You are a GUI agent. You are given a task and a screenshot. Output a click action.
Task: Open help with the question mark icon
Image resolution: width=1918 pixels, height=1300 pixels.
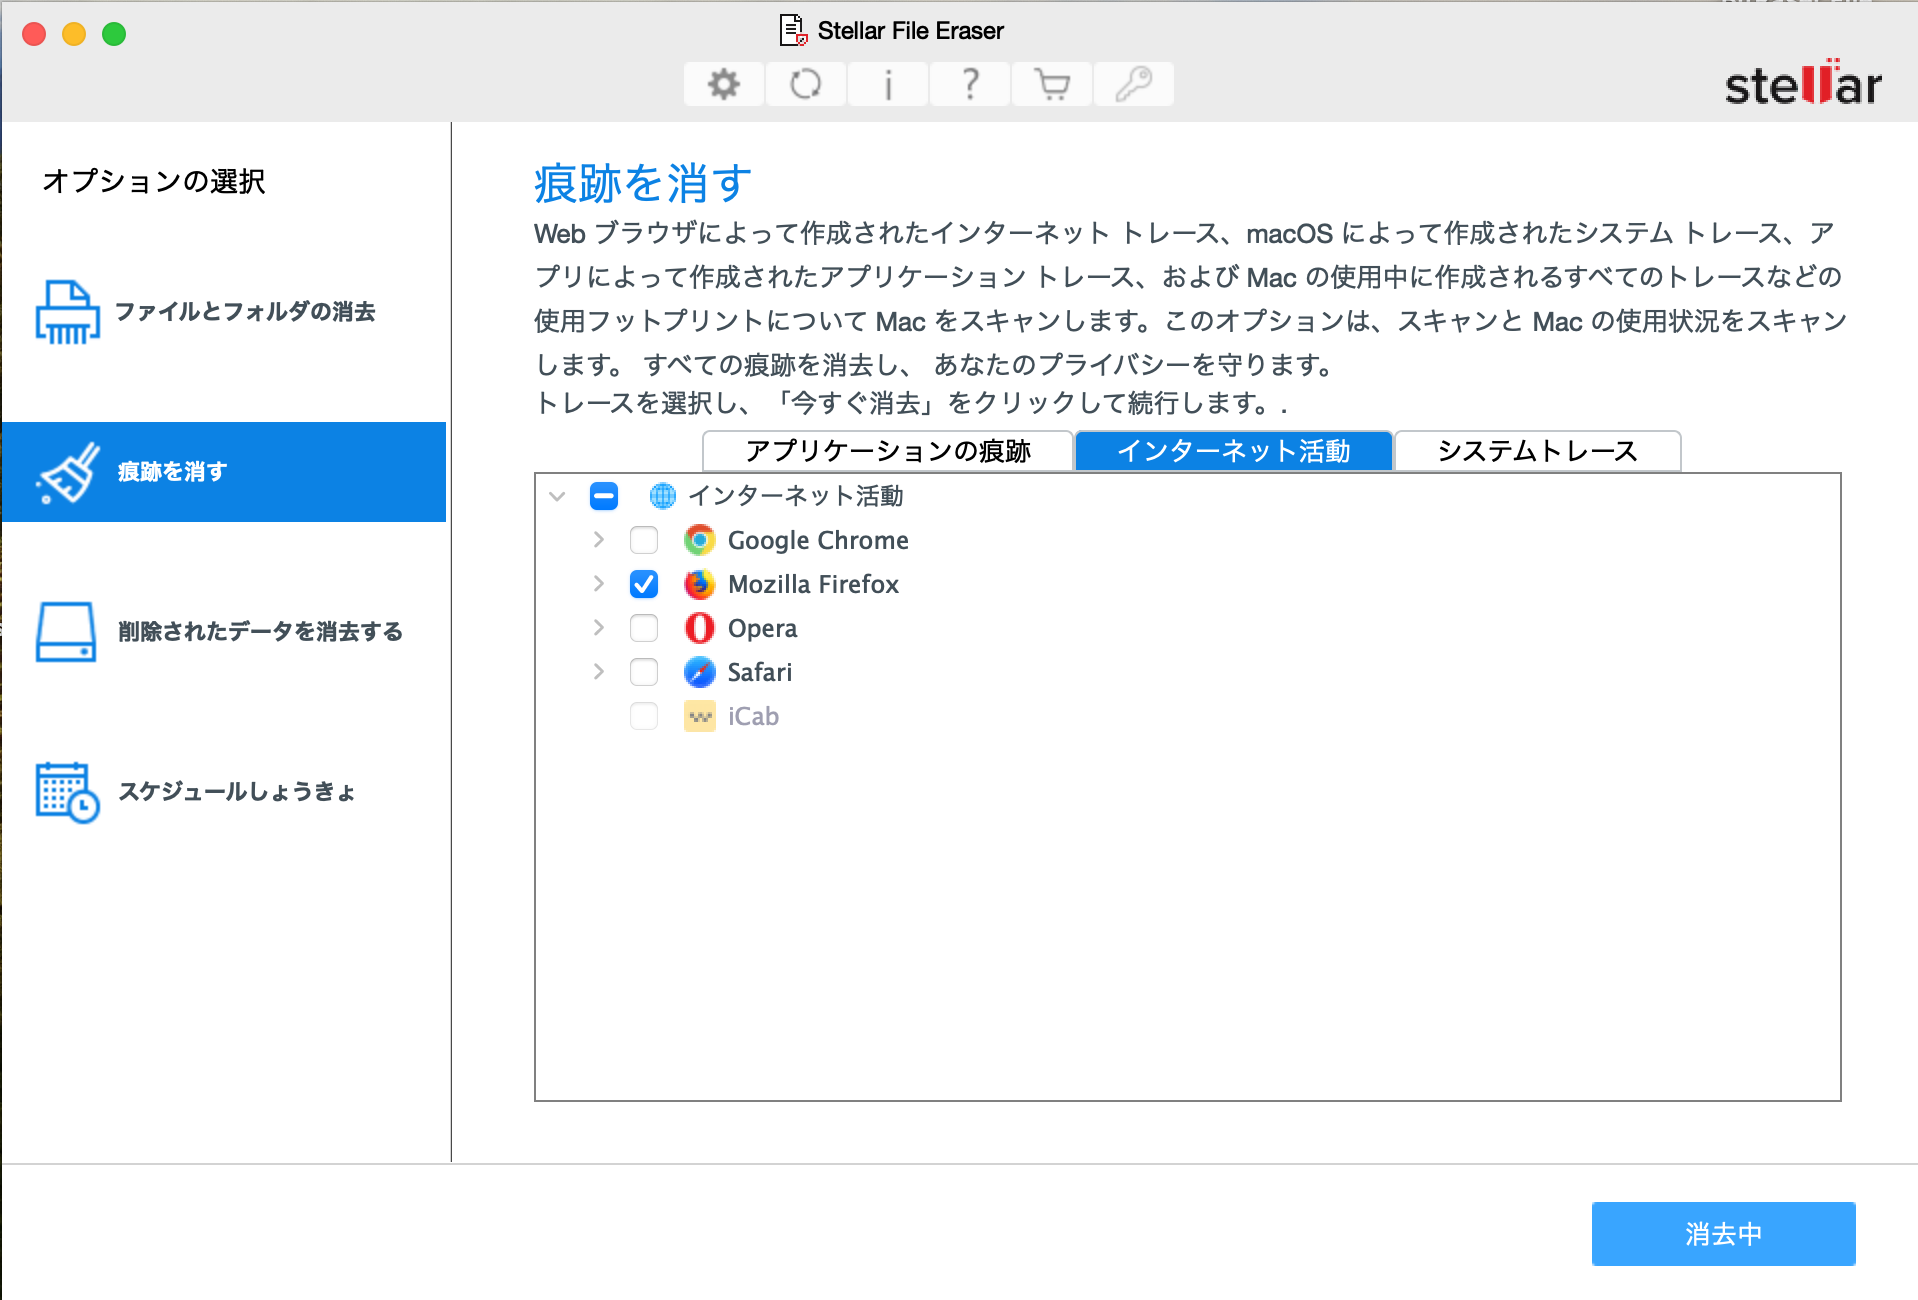[x=970, y=84]
